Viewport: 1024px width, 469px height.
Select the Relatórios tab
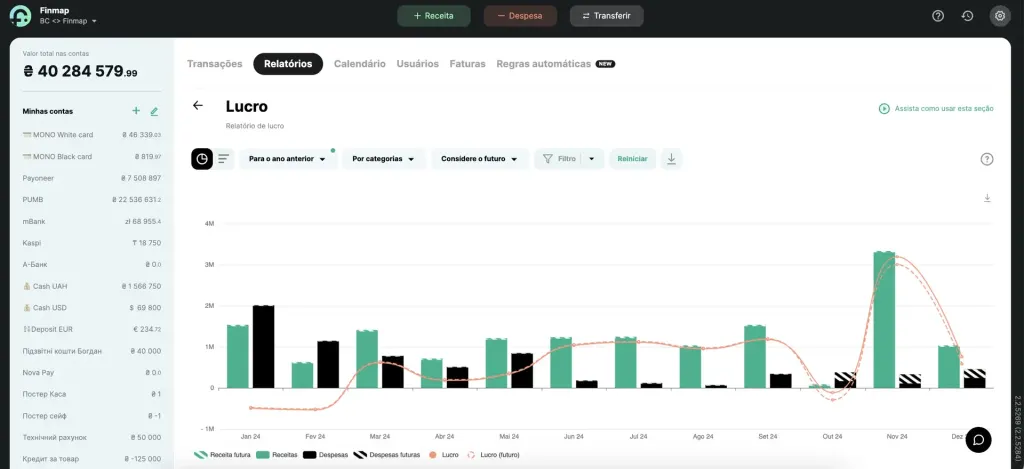click(288, 64)
